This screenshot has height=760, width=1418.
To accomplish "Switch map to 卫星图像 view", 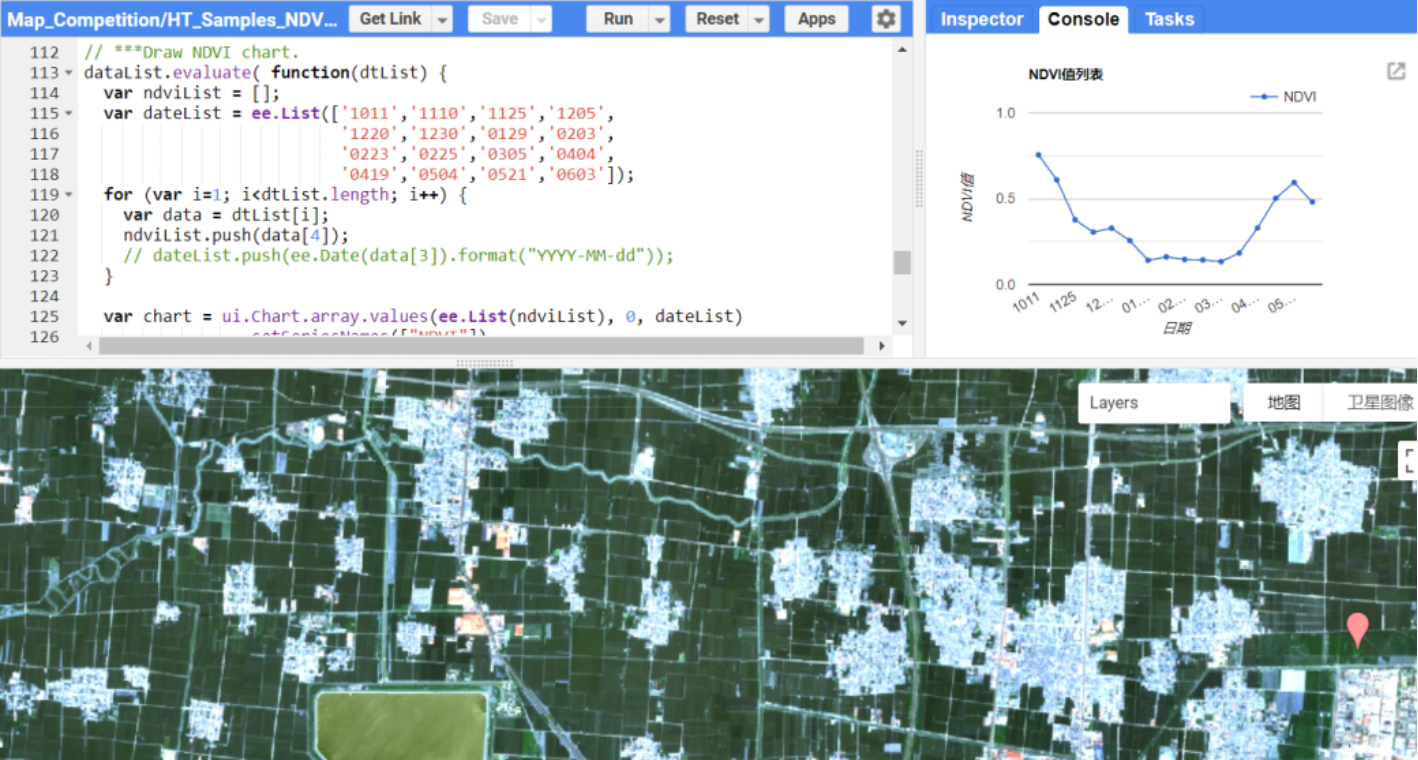I will click(x=1378, y=403).
